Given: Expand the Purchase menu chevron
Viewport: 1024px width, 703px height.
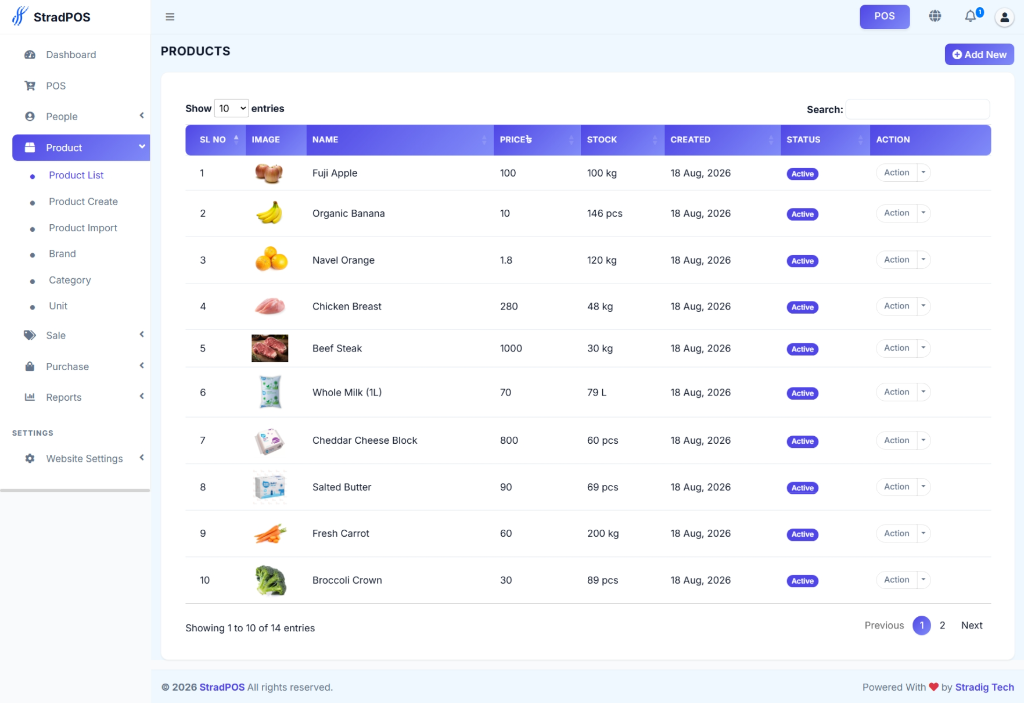Looking at the screenshot, I should point(142,366).
